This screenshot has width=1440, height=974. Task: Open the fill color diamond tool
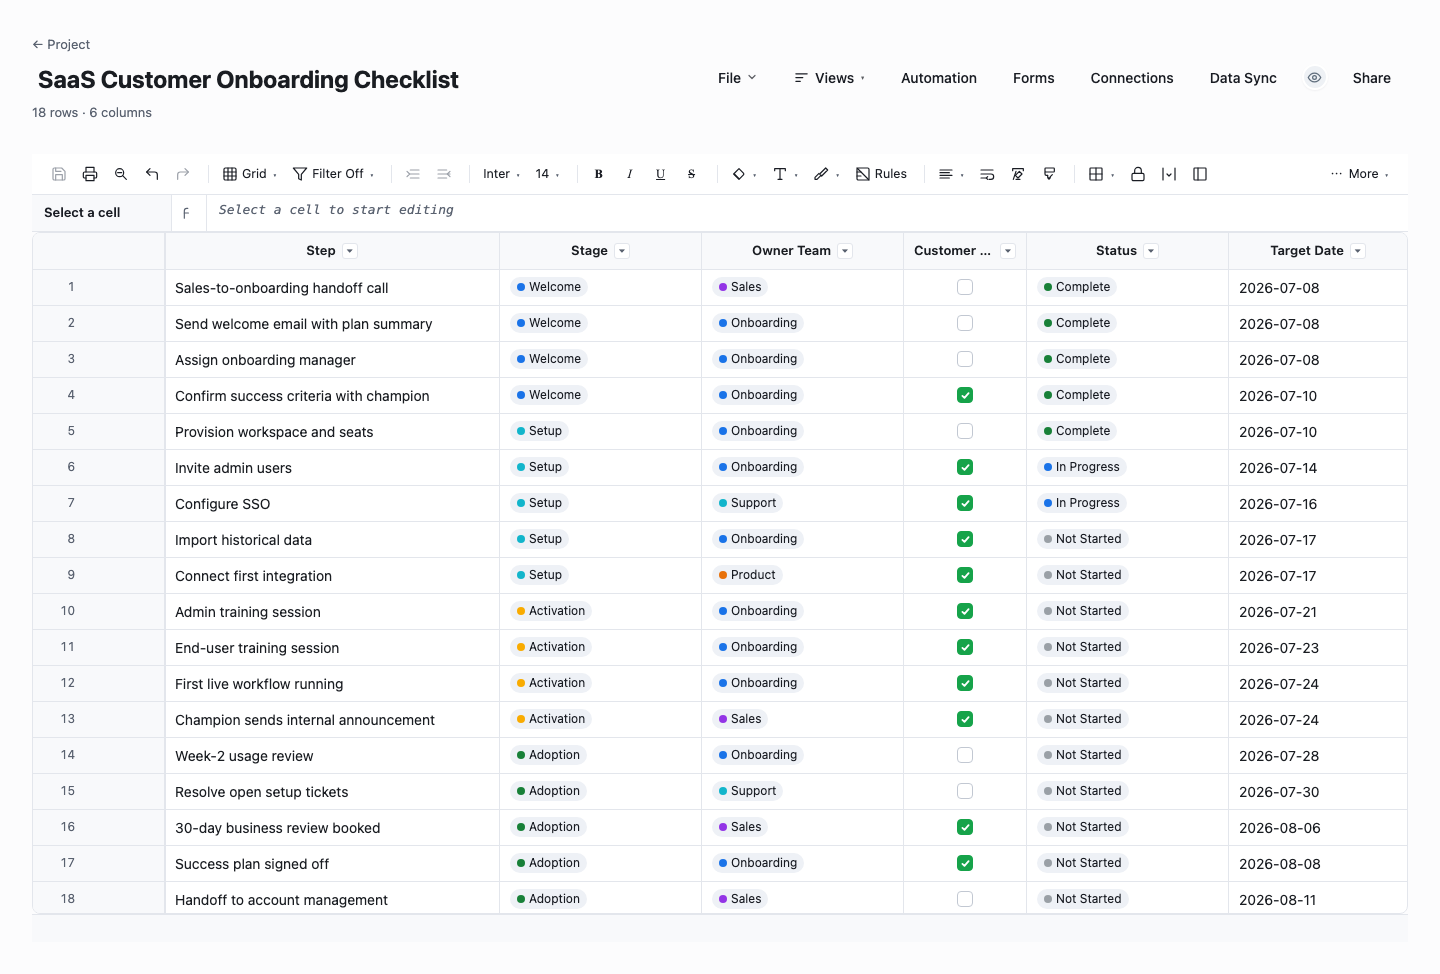pos(744,174)
